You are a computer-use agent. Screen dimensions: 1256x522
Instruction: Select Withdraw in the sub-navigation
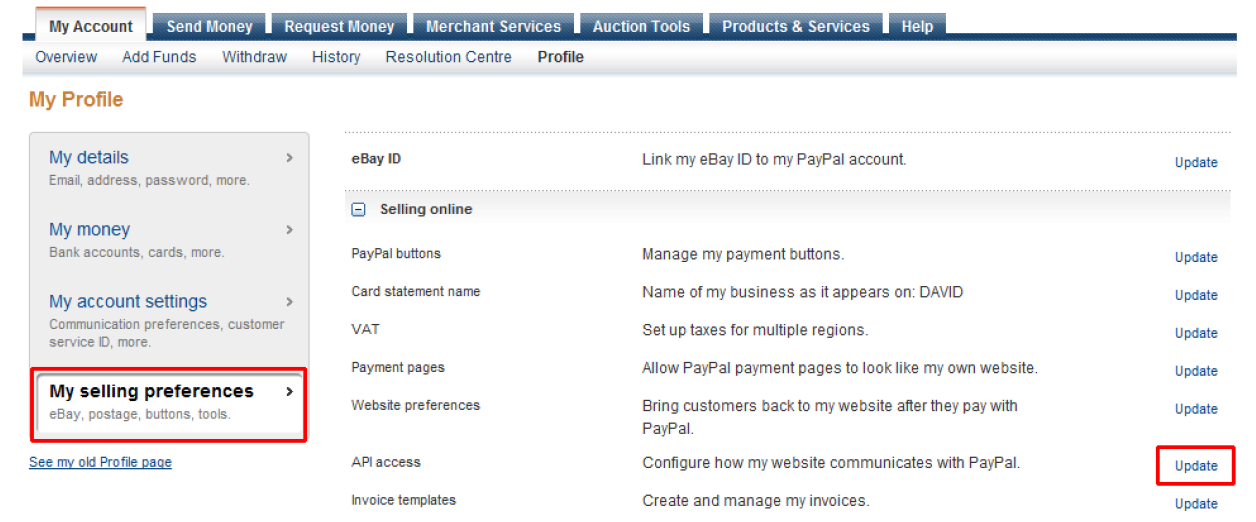click(254, 57)
